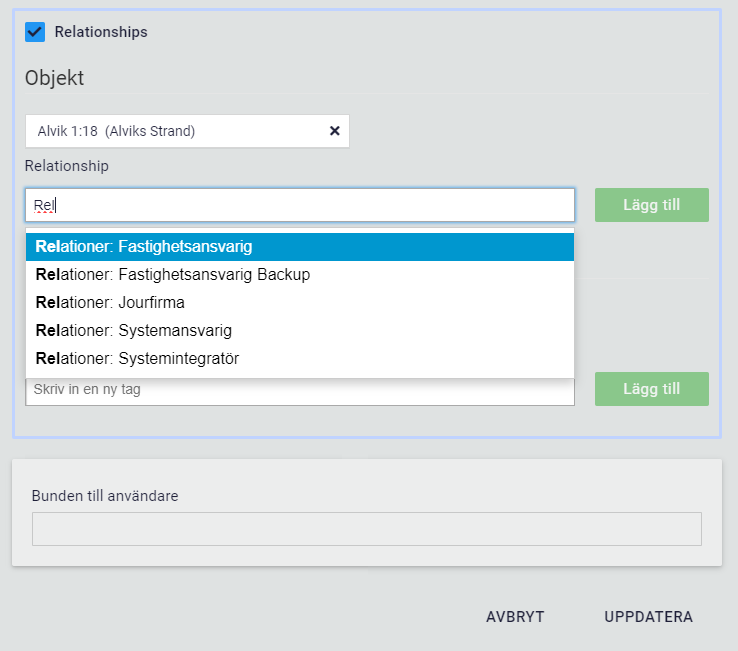Click the Bunden till användare label
The width and height of the screenshot is (738, 651).
[105, 496]
